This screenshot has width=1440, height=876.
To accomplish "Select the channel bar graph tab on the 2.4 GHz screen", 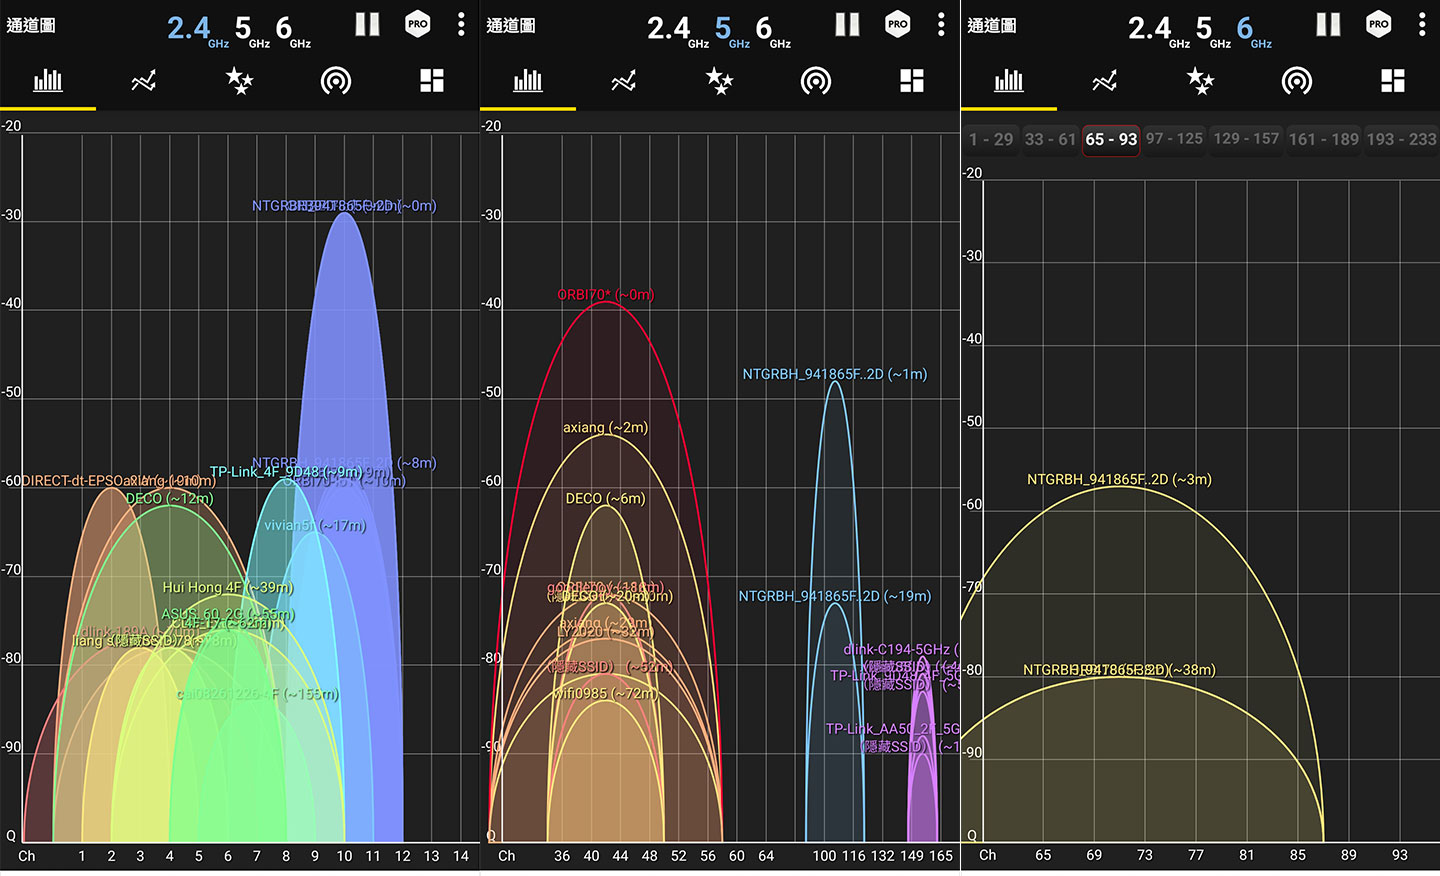I will click(x=48, y=81).
